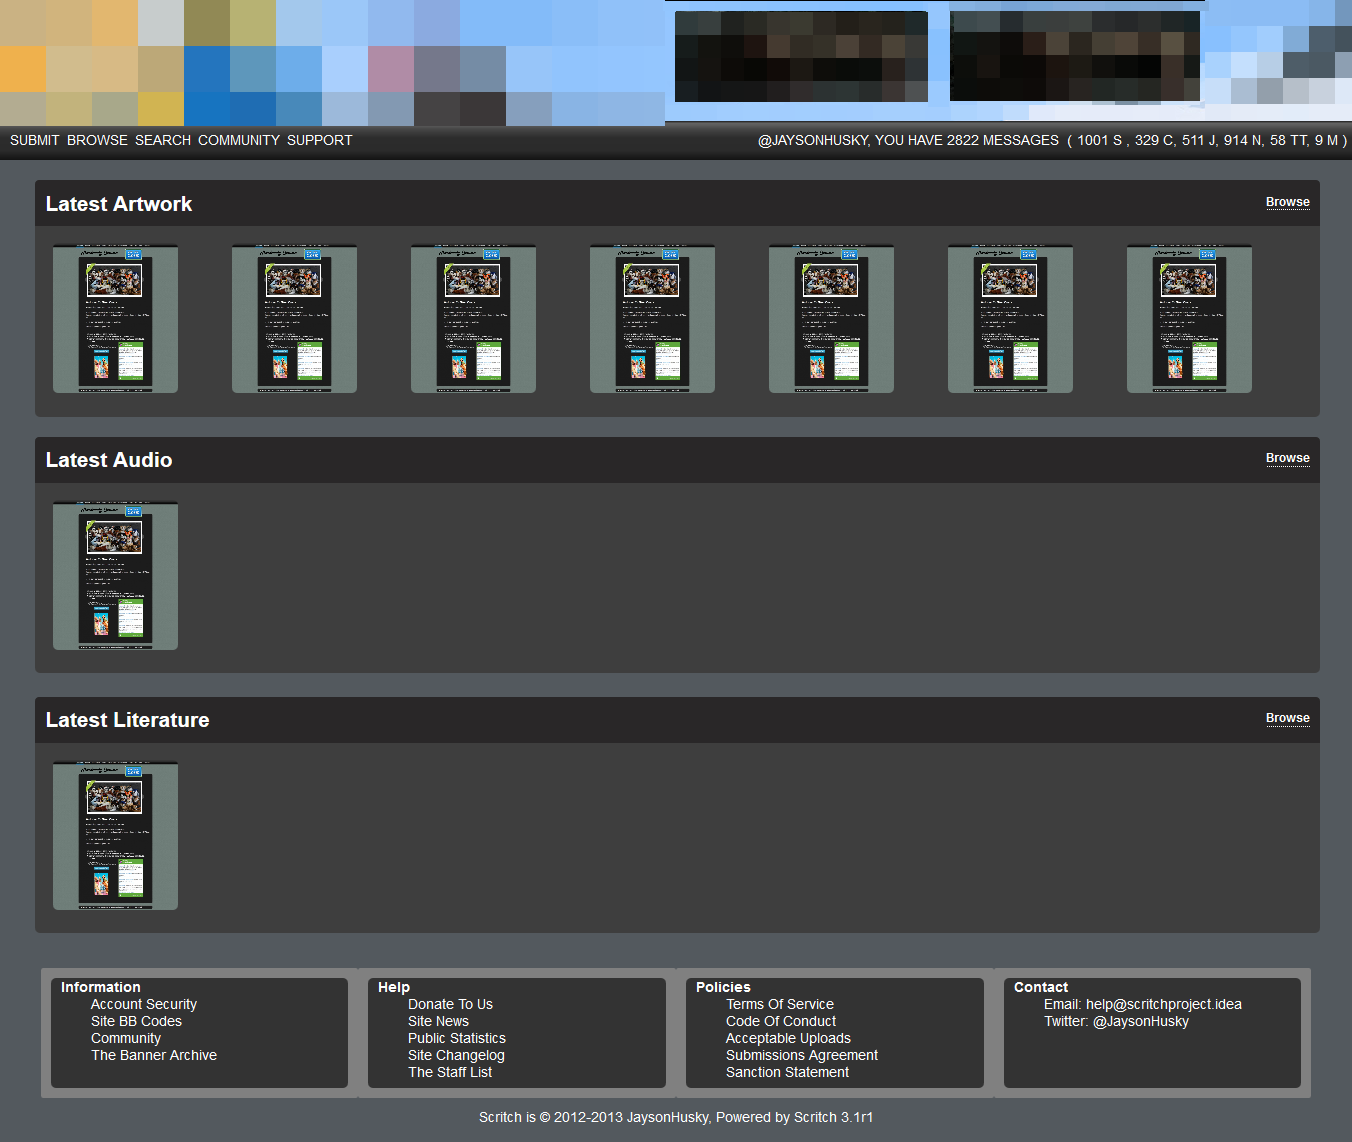The height and width of the screenshot is (1142, 1352).
Task: Open the Terms Of Service link
Action: coord(780,1004)
